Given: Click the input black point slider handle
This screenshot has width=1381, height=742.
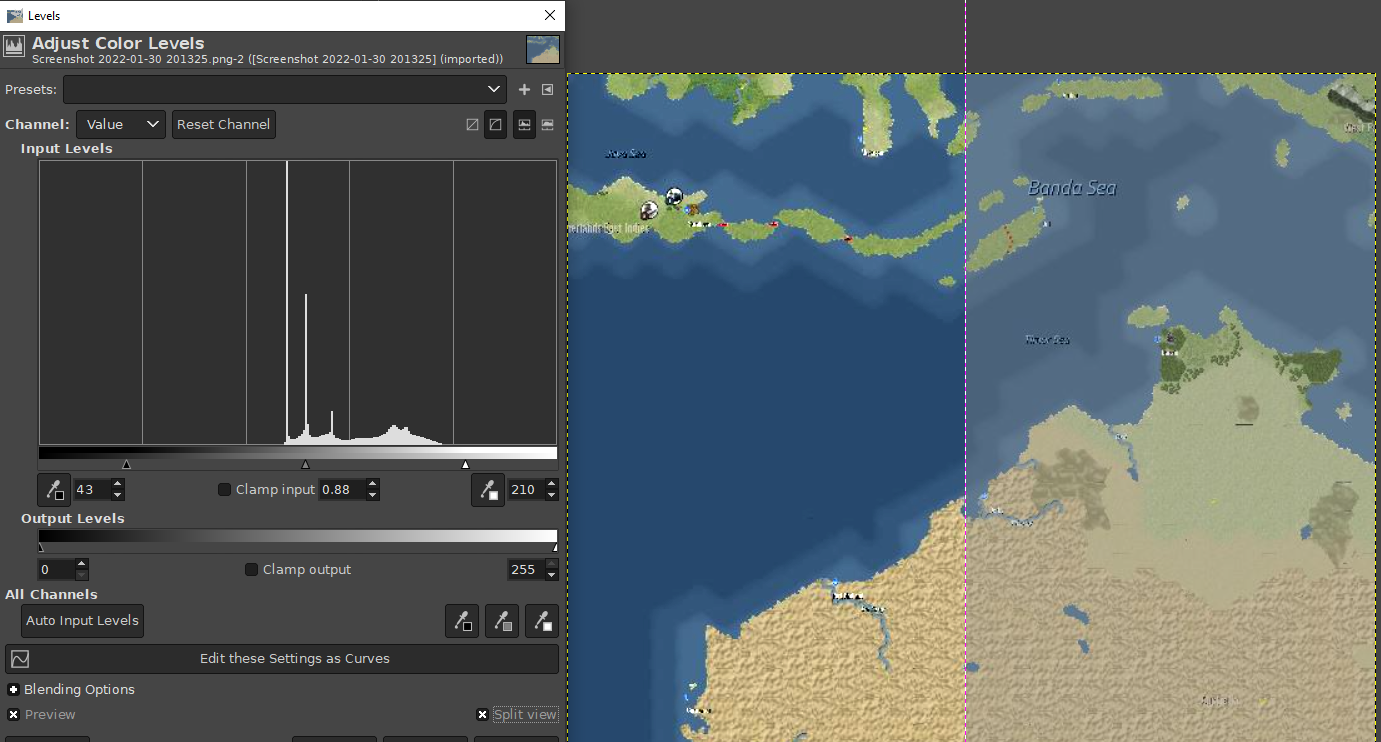Looking at the screenshot, I should [126, 465].
